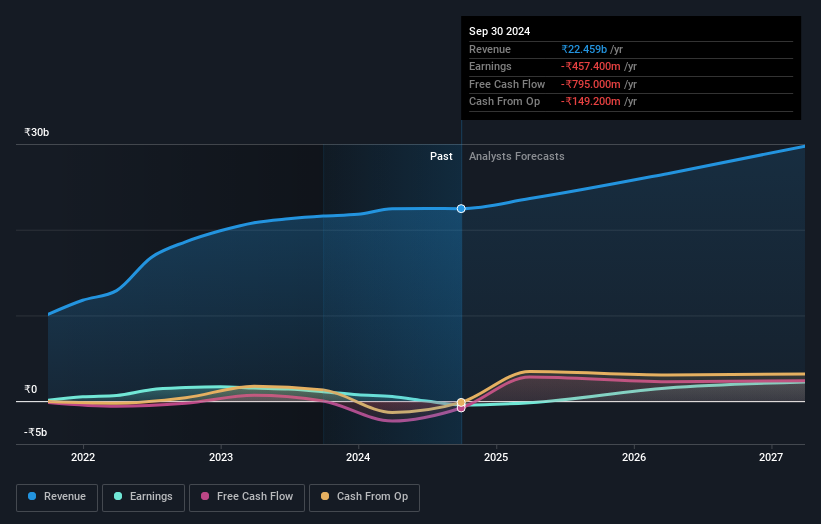Screen dimensions: 821x524
Task: Click the Sep 30 2024 tooltip date
Action: (x=500, y=31)
